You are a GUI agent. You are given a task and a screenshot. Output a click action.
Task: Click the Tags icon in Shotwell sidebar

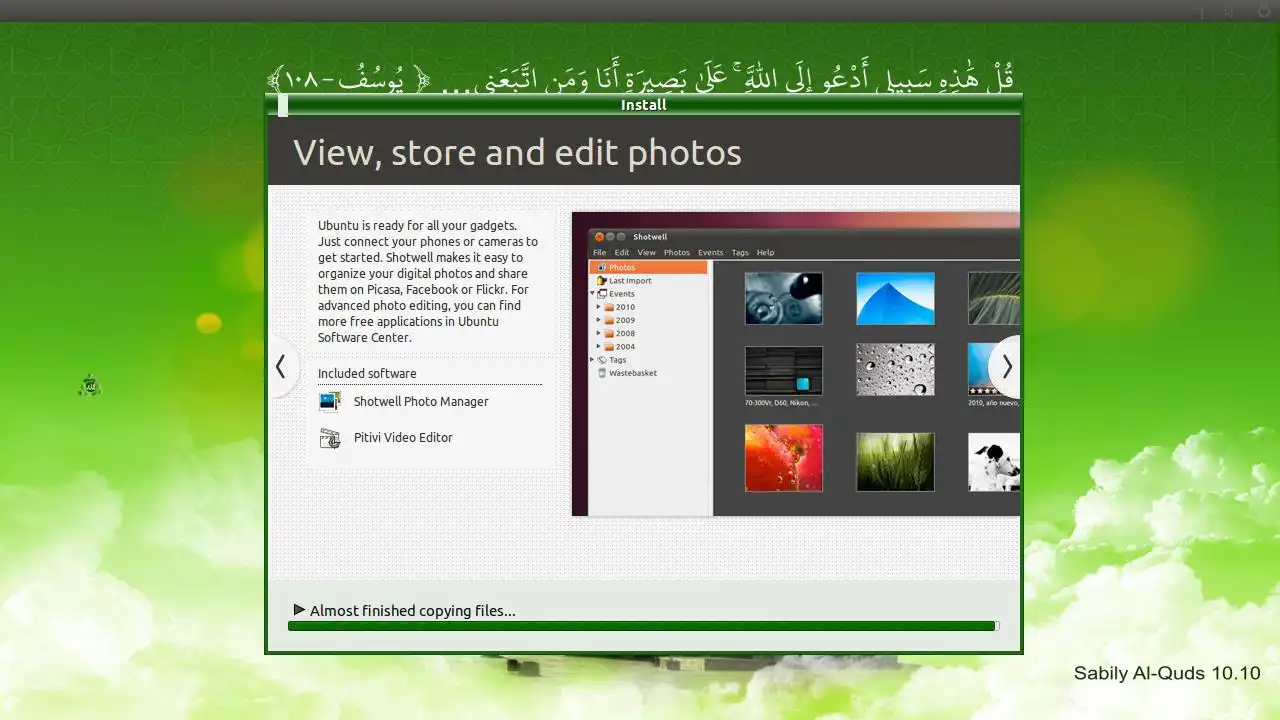click(x=602, y=360)
